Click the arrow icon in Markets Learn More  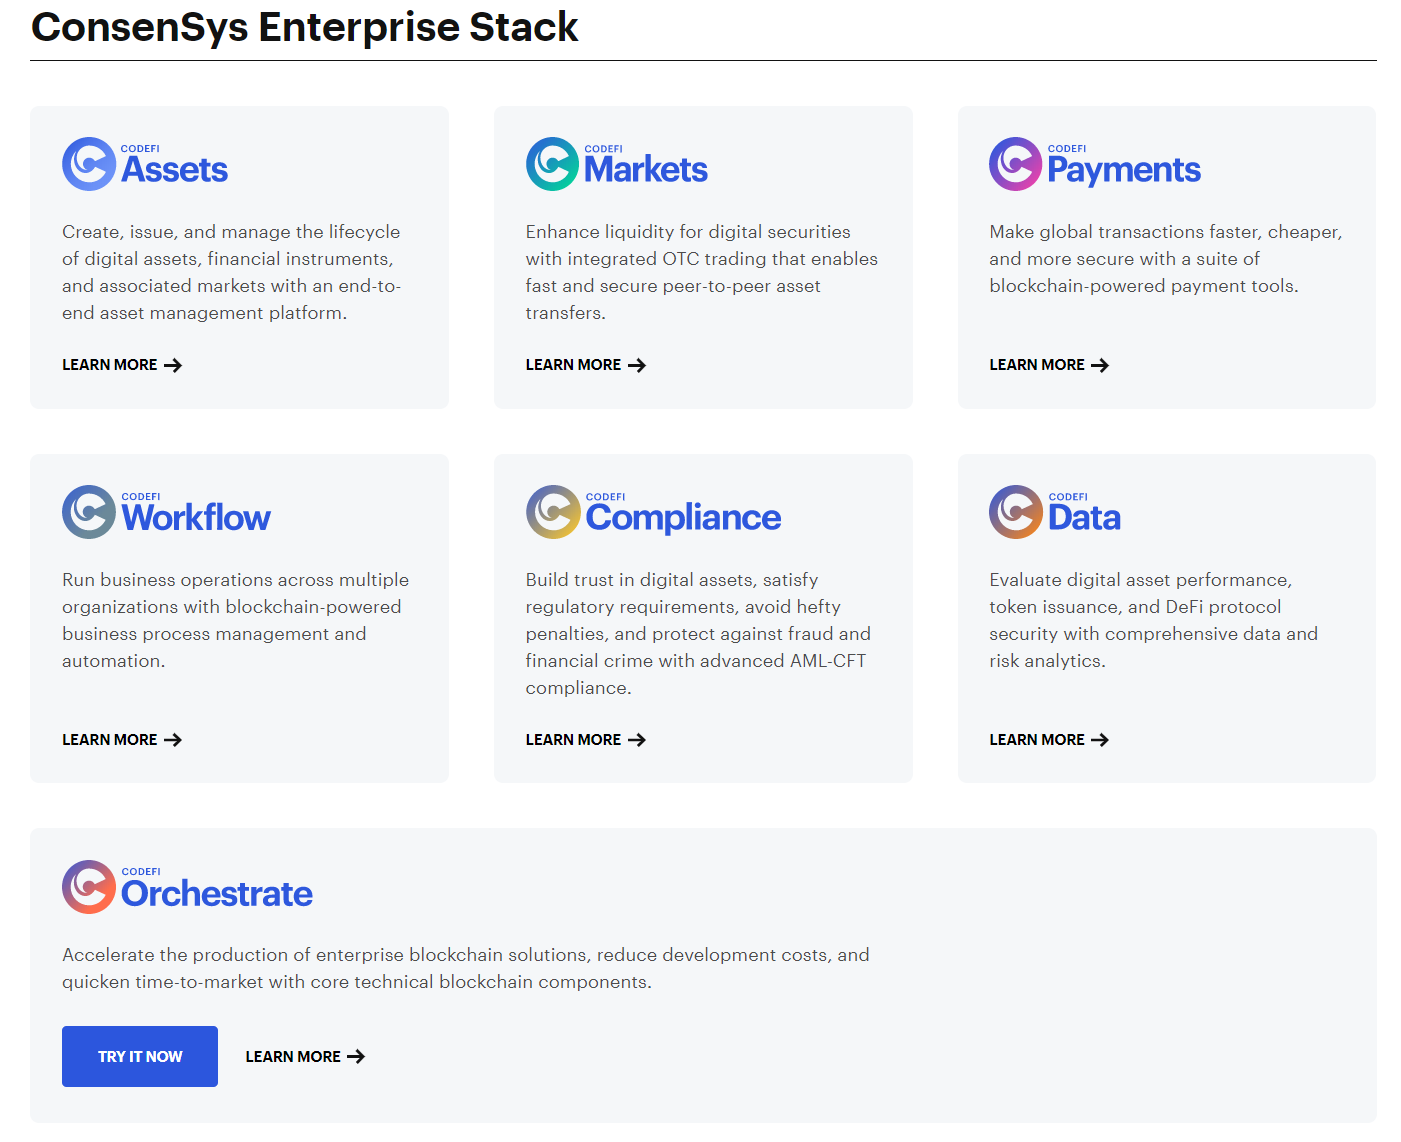pyautogui.click(x=637, y=365)
